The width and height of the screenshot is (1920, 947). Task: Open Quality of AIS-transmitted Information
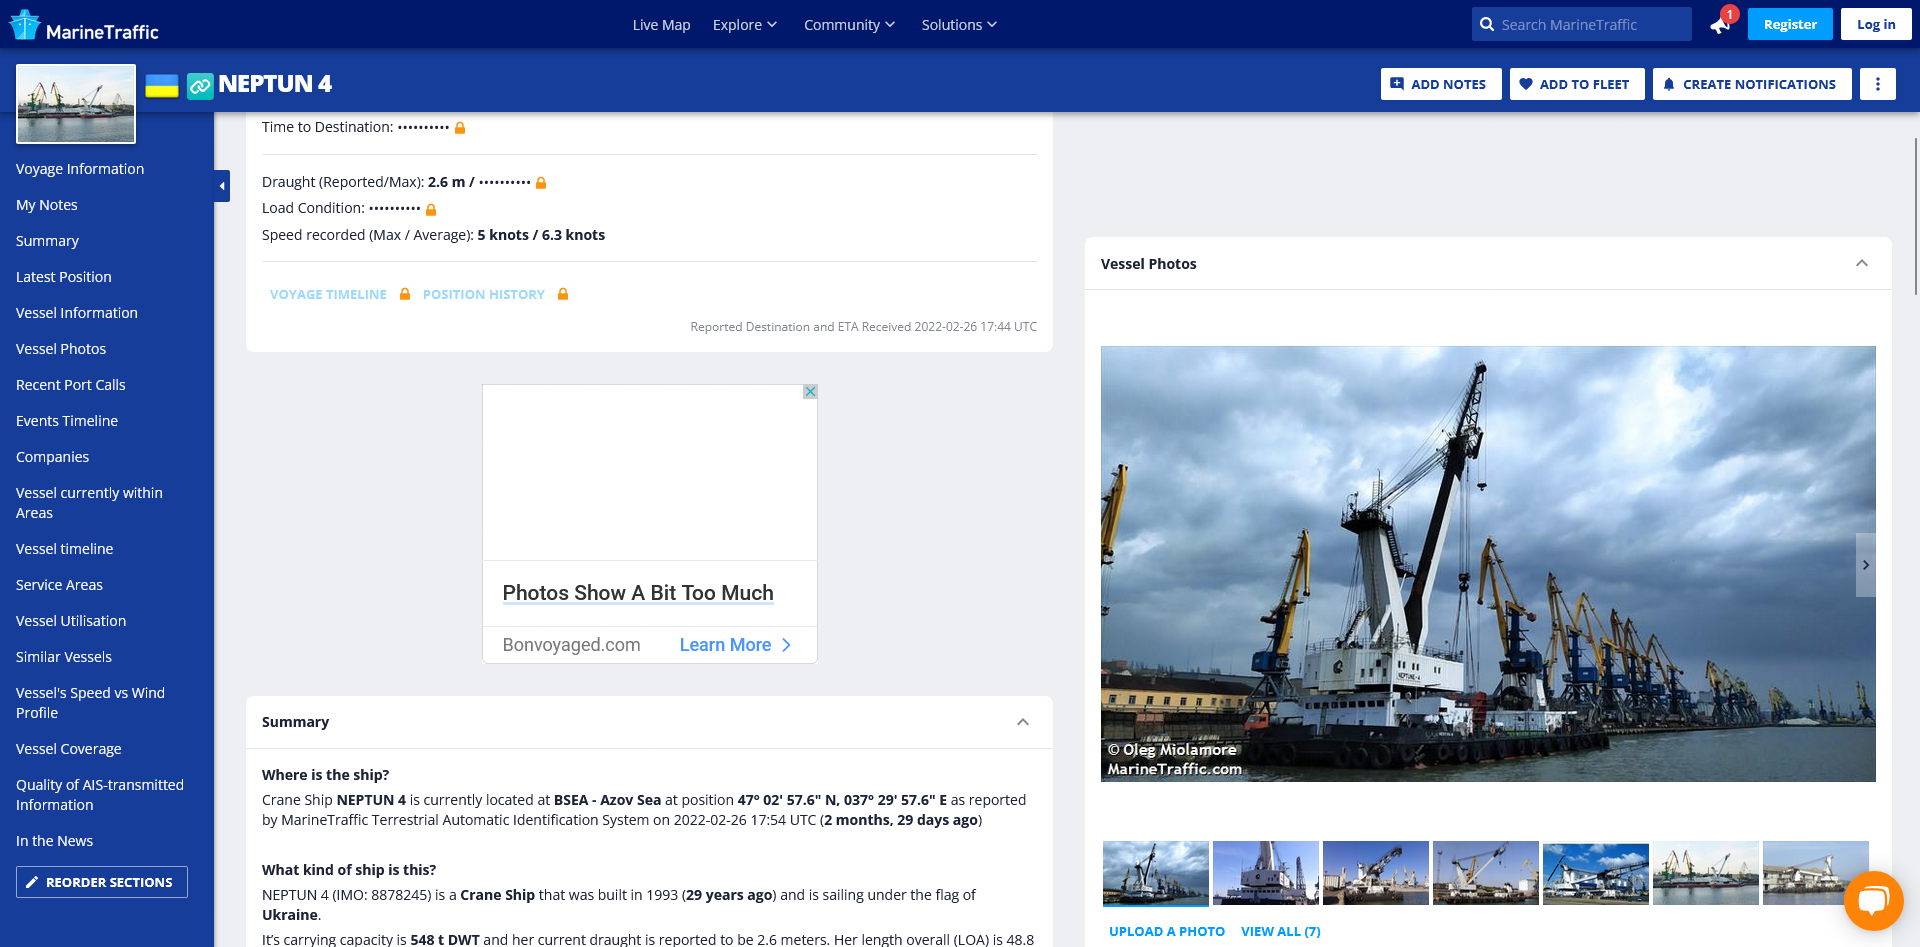tap(100, 795)
